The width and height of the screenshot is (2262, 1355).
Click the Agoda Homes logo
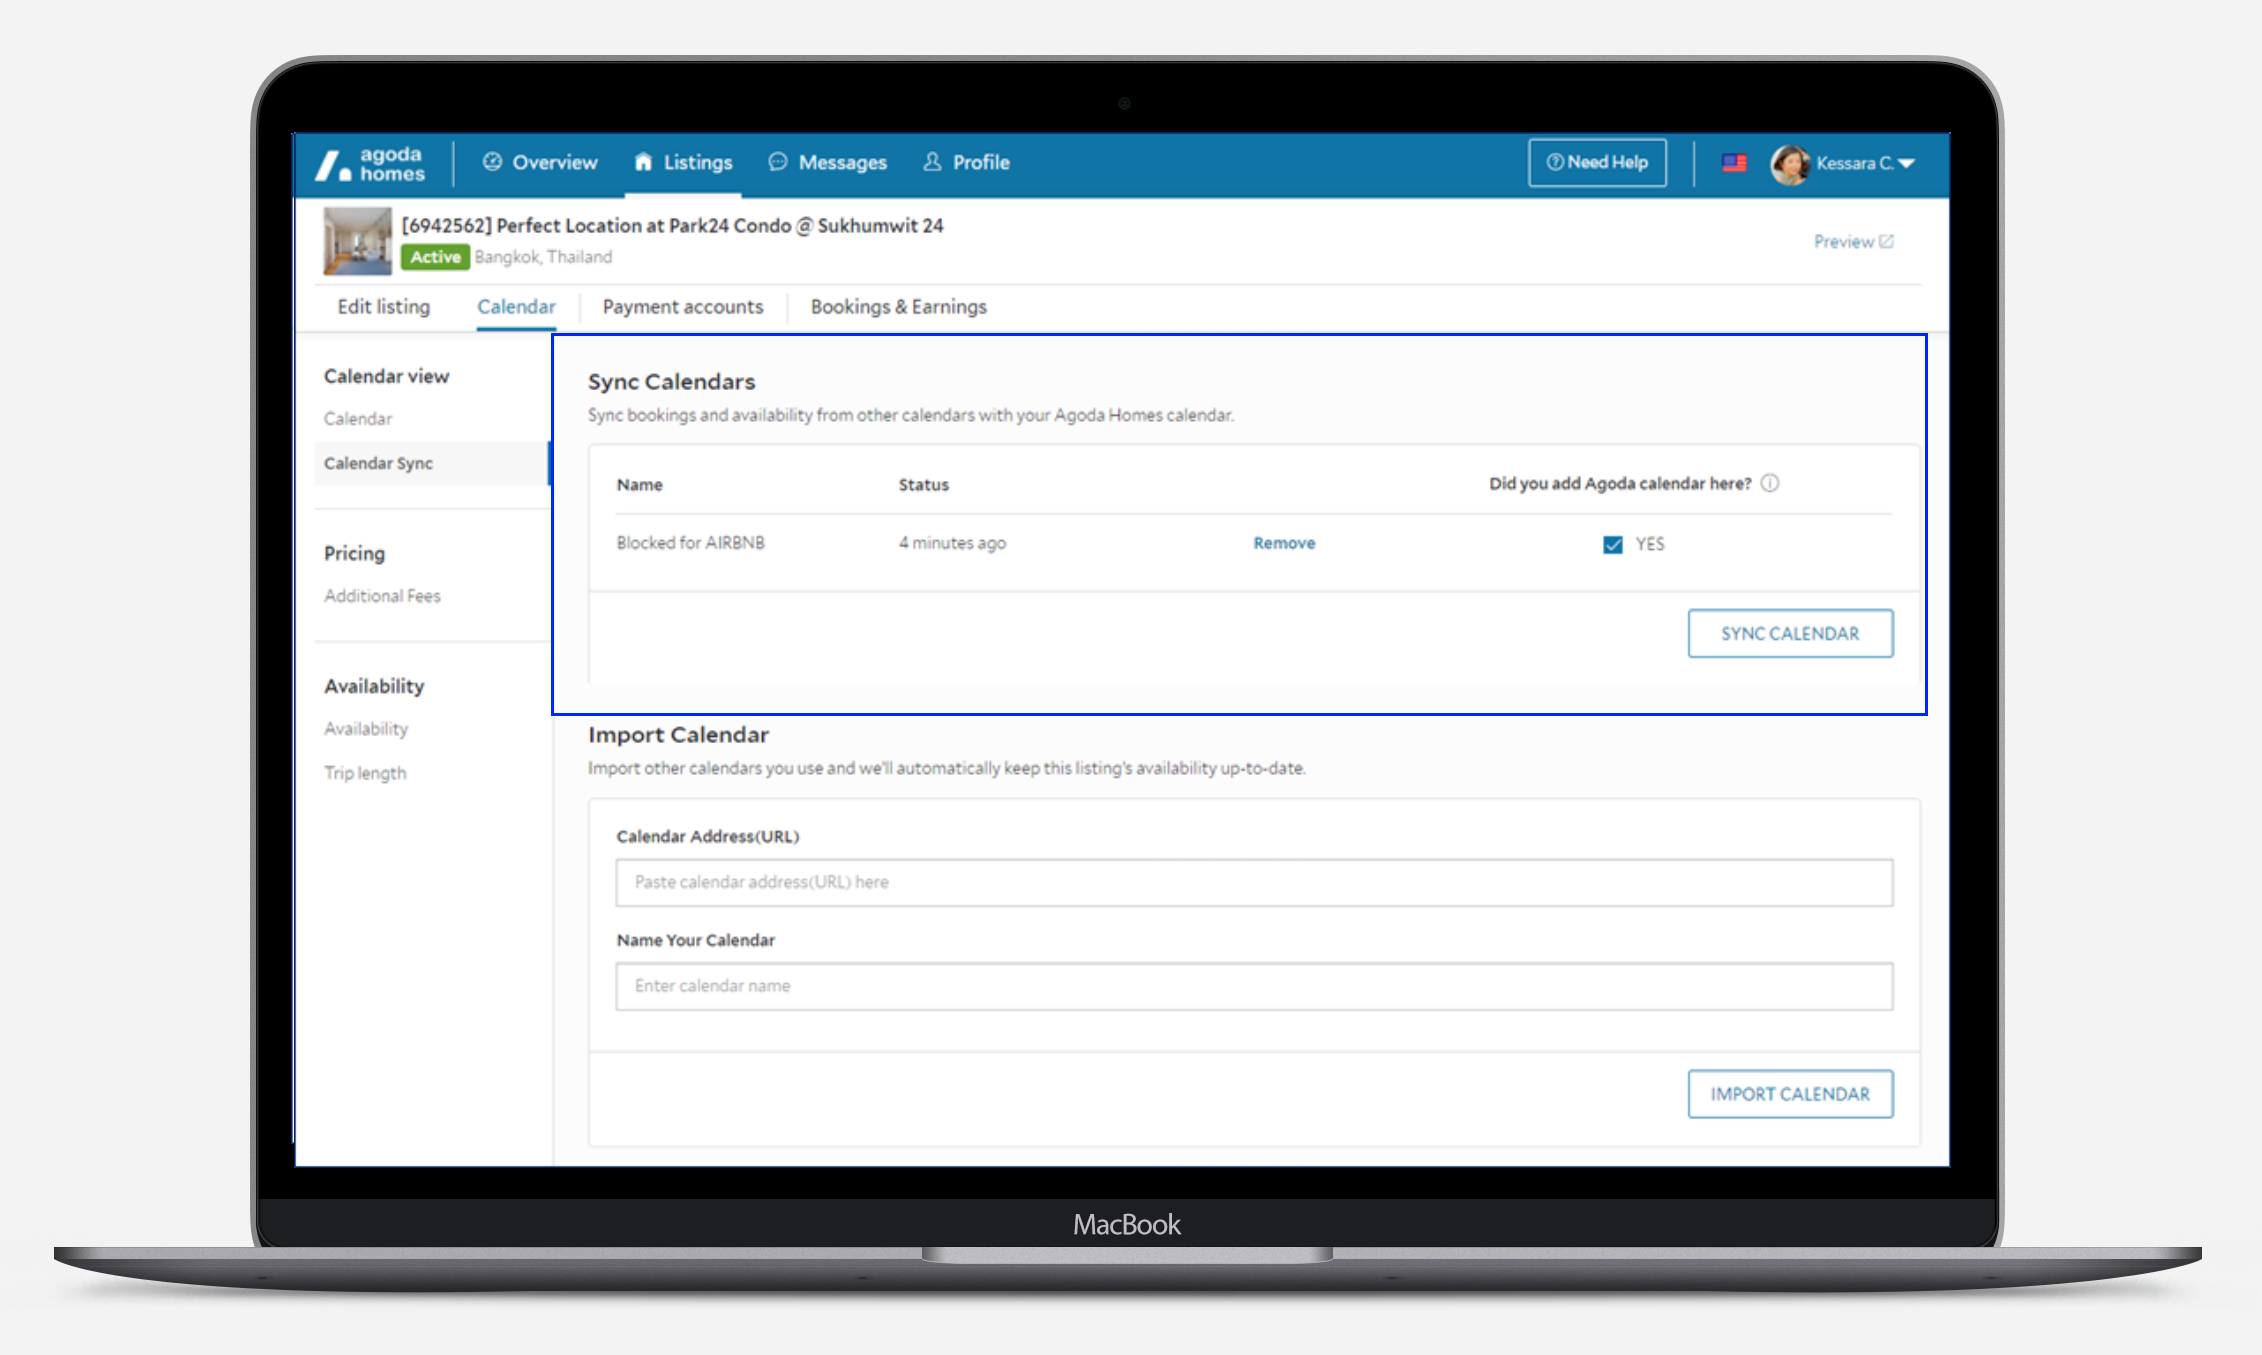370,164
